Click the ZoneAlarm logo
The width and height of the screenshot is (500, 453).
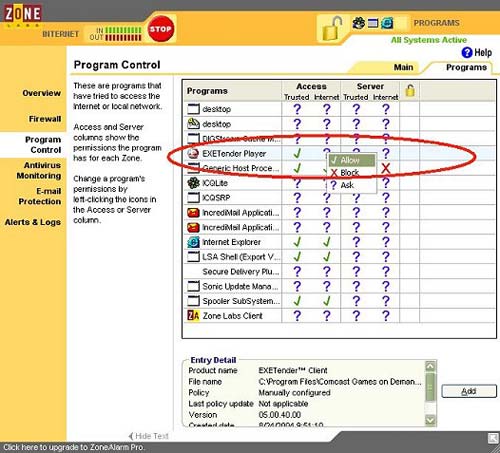pos(23,14)
